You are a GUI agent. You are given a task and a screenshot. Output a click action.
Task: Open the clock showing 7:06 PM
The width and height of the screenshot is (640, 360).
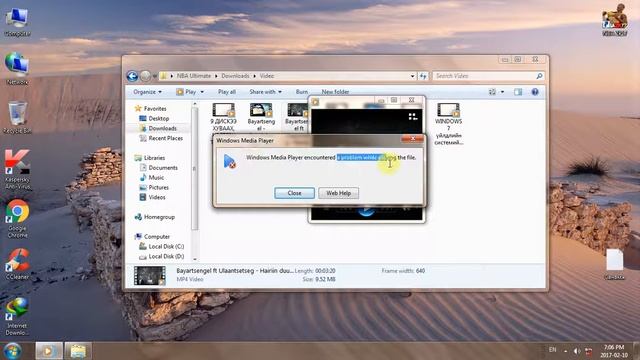614,351
